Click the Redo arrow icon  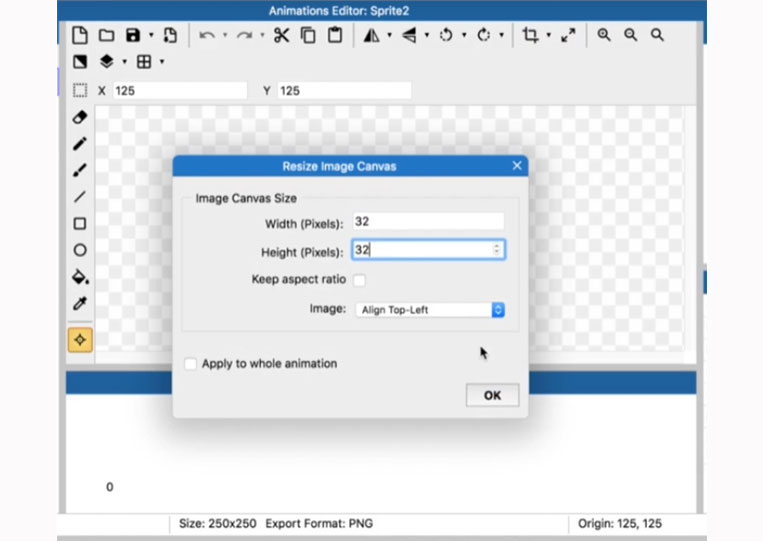[244, 35]
